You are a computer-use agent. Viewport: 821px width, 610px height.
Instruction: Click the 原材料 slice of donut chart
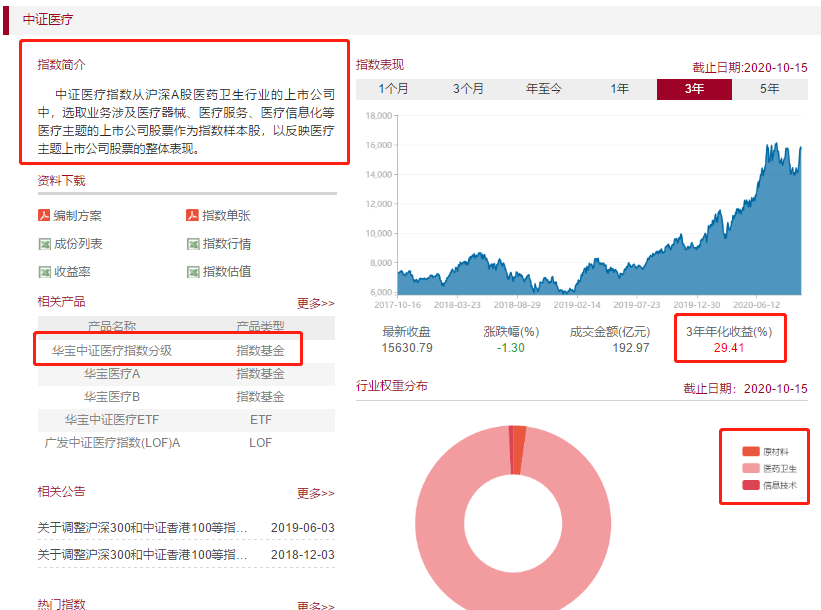tap(518, 450)
